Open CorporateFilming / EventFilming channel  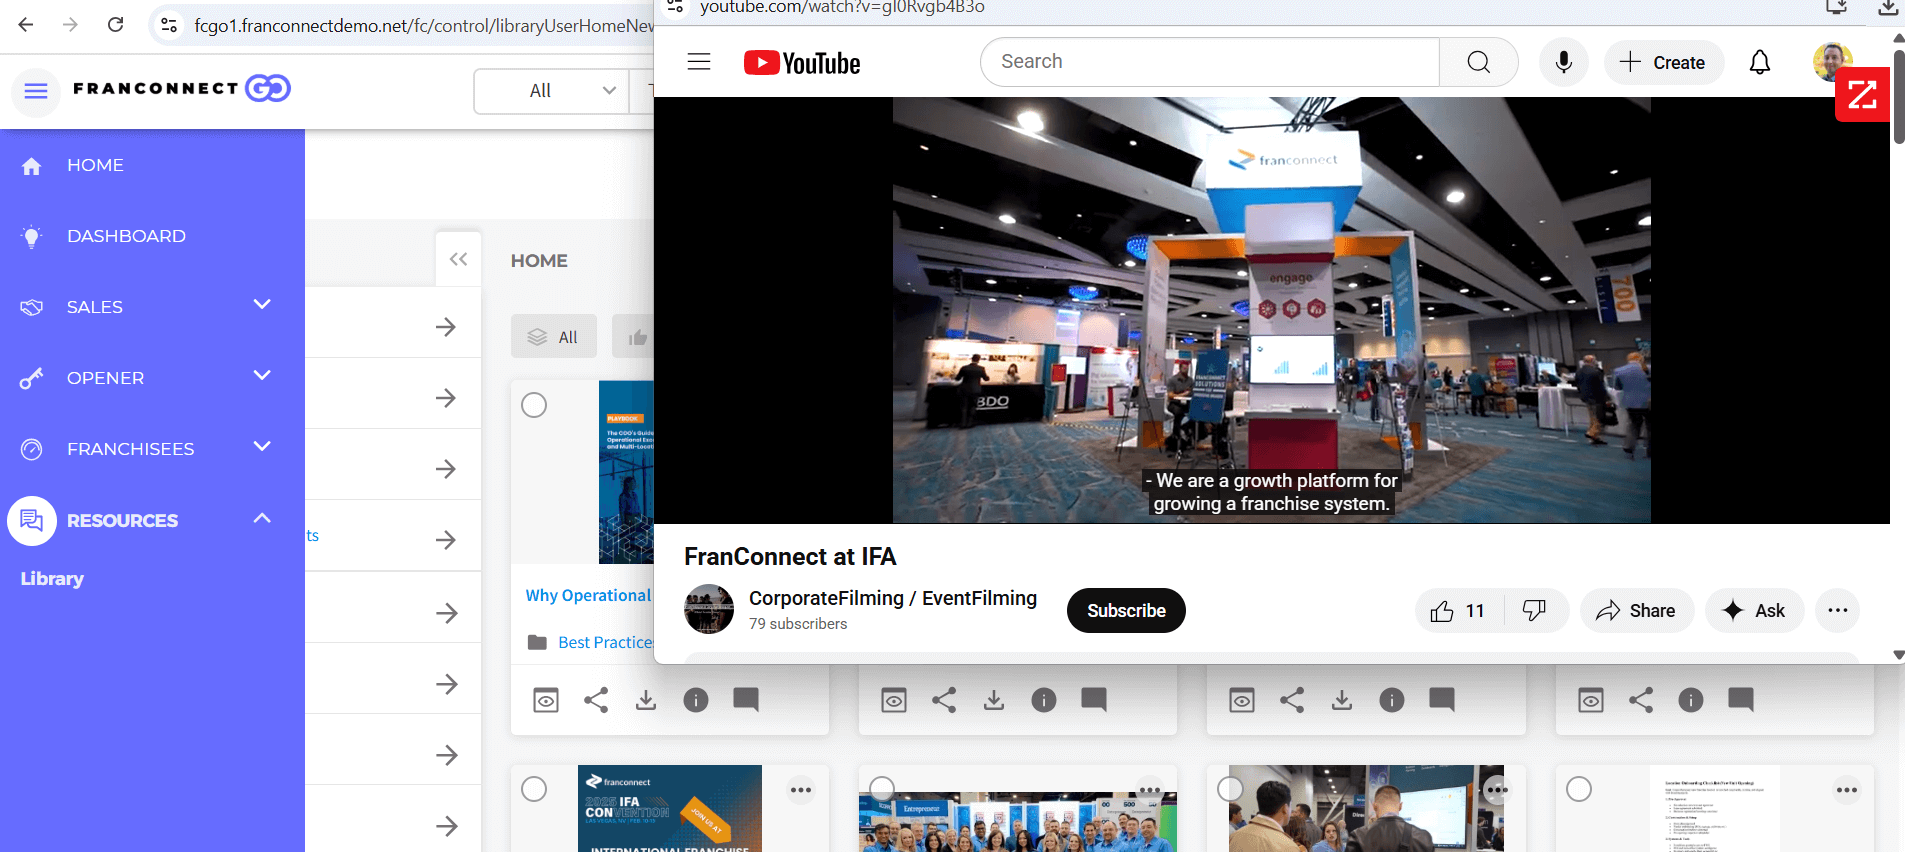point(893,598)
